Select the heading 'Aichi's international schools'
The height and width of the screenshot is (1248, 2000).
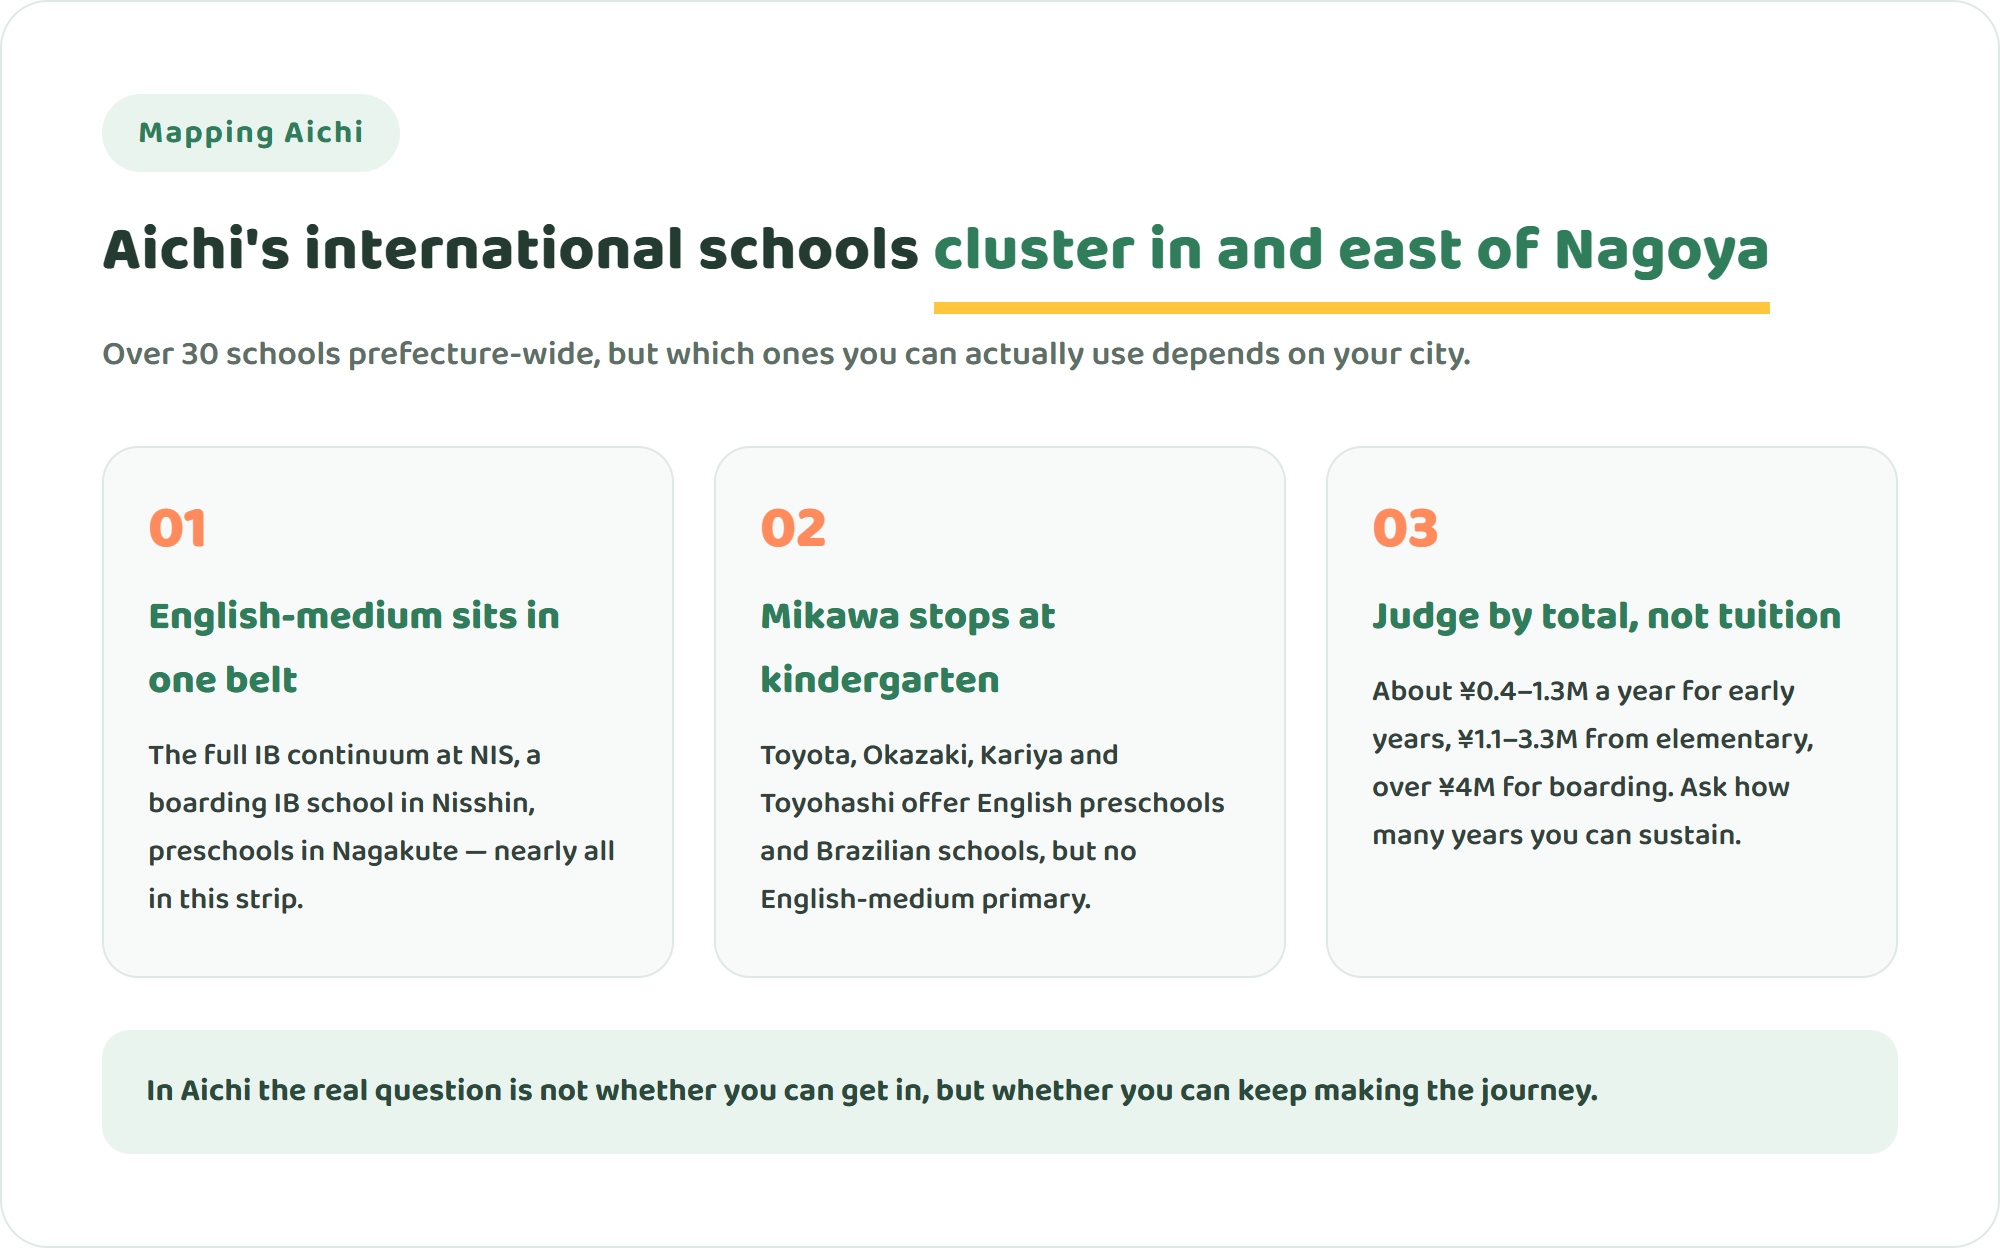coord(511,248)
